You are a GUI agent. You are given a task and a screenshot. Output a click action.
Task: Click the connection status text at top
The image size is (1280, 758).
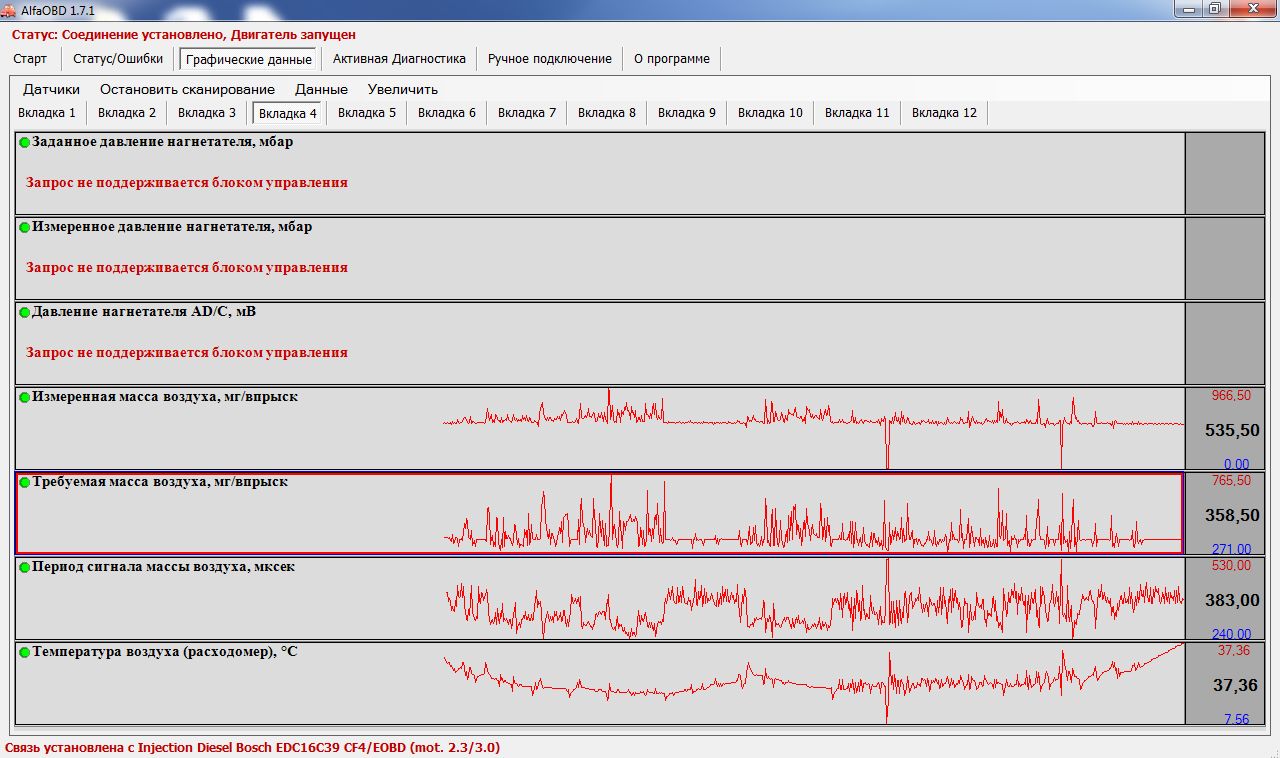pos(184,35)
